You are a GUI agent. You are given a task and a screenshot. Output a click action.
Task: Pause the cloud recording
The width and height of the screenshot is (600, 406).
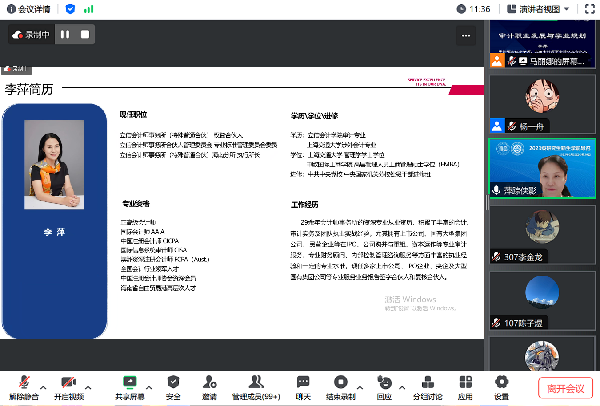click(65, 34)
